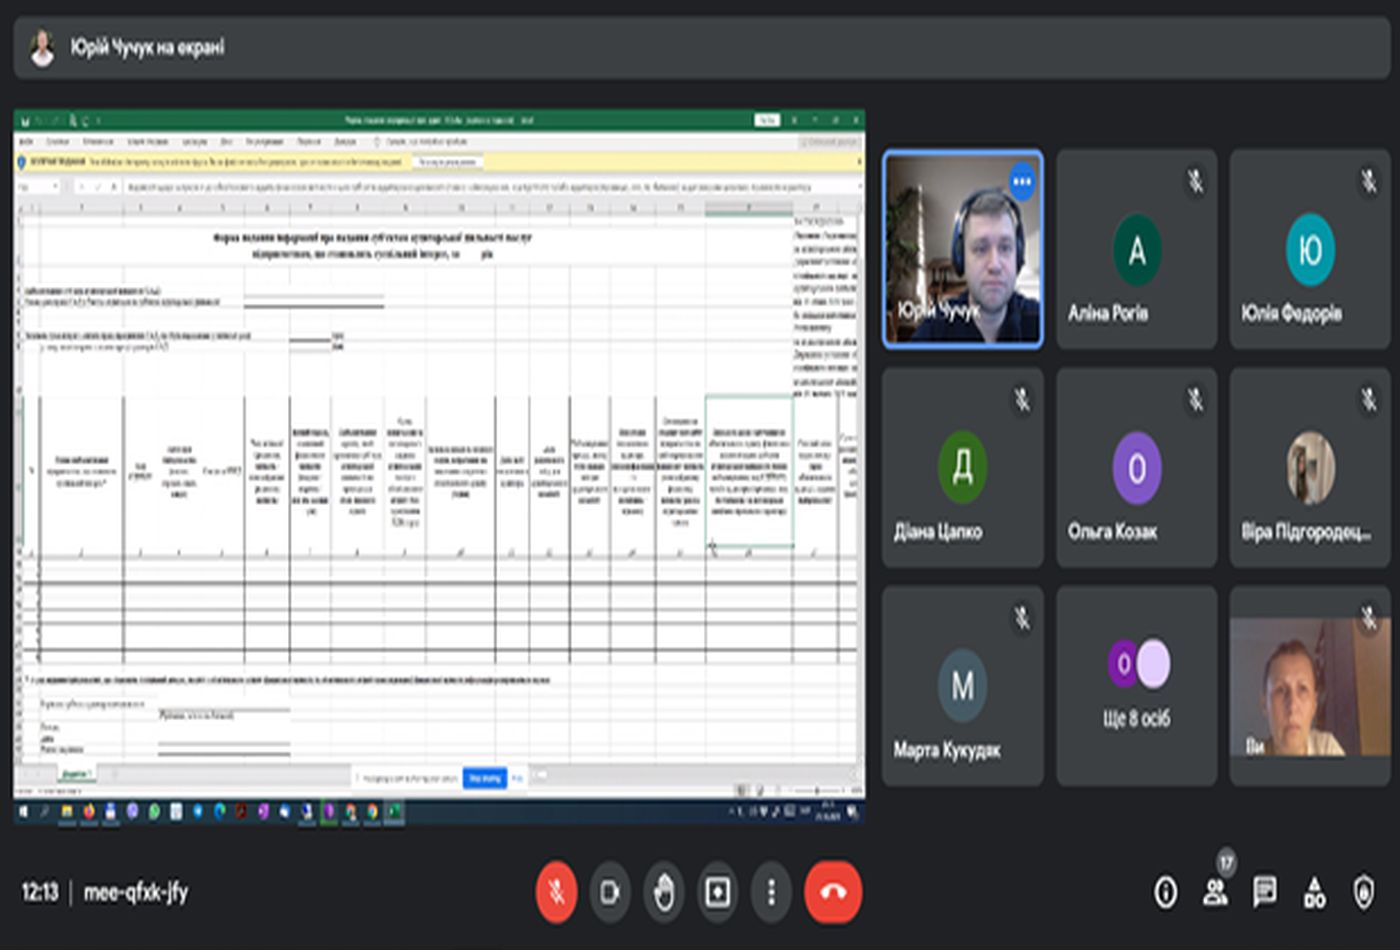Screen dimensions: 1400x950
Task: Click the meeting code mee-qfxk-jfy
Action: 136,891
